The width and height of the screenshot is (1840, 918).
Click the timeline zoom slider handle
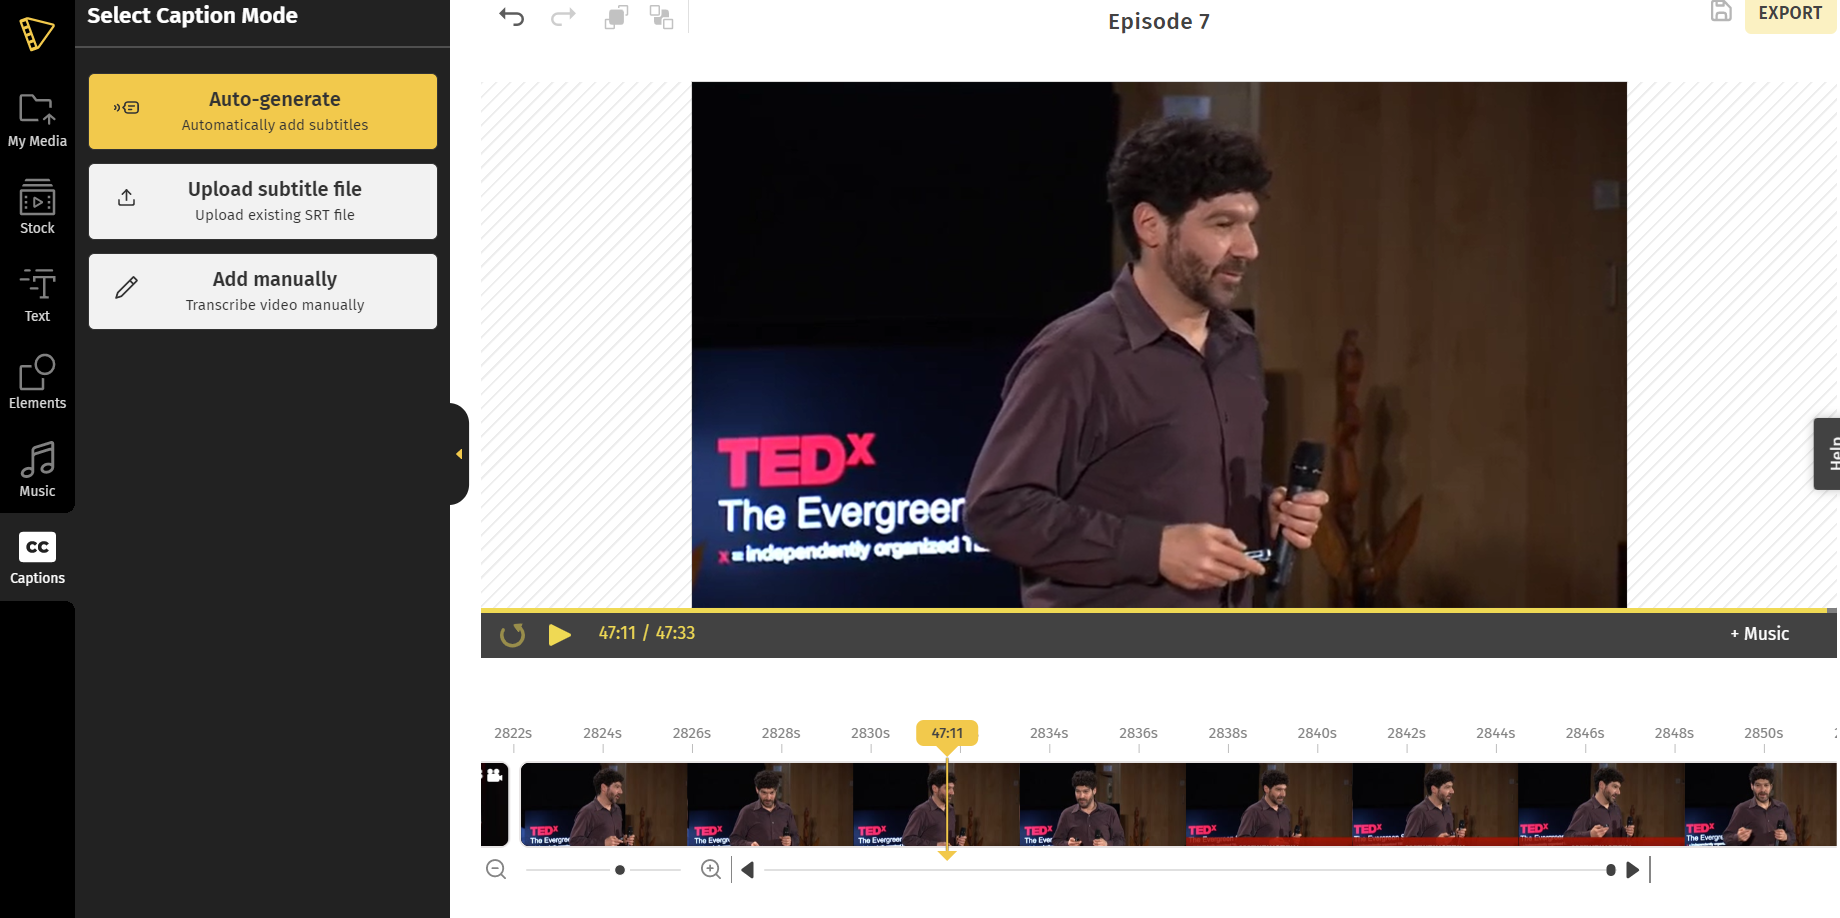point(620,870)
